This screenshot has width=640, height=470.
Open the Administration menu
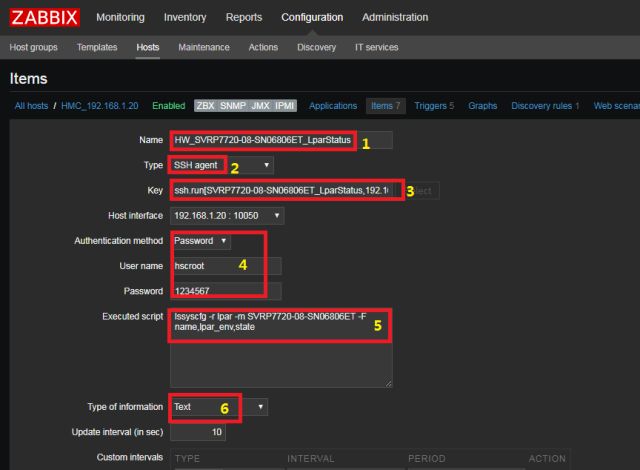395,17
